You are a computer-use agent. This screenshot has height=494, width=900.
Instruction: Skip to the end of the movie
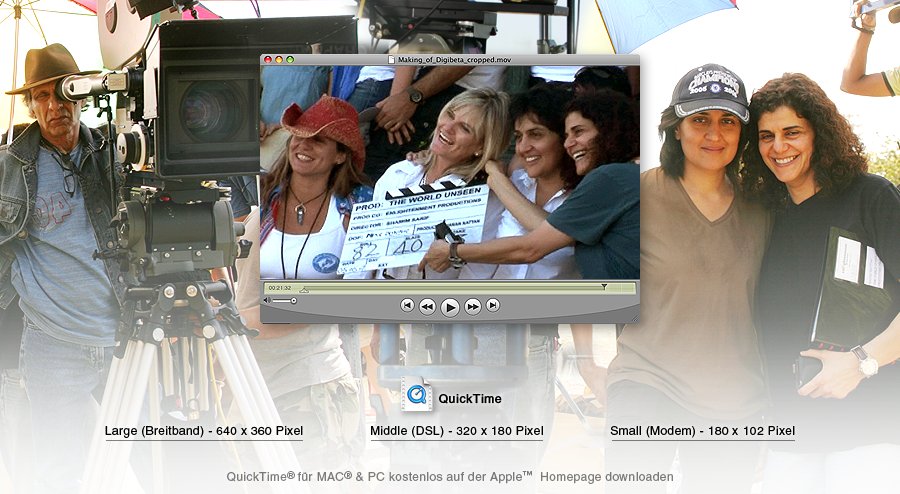point(493,305)
